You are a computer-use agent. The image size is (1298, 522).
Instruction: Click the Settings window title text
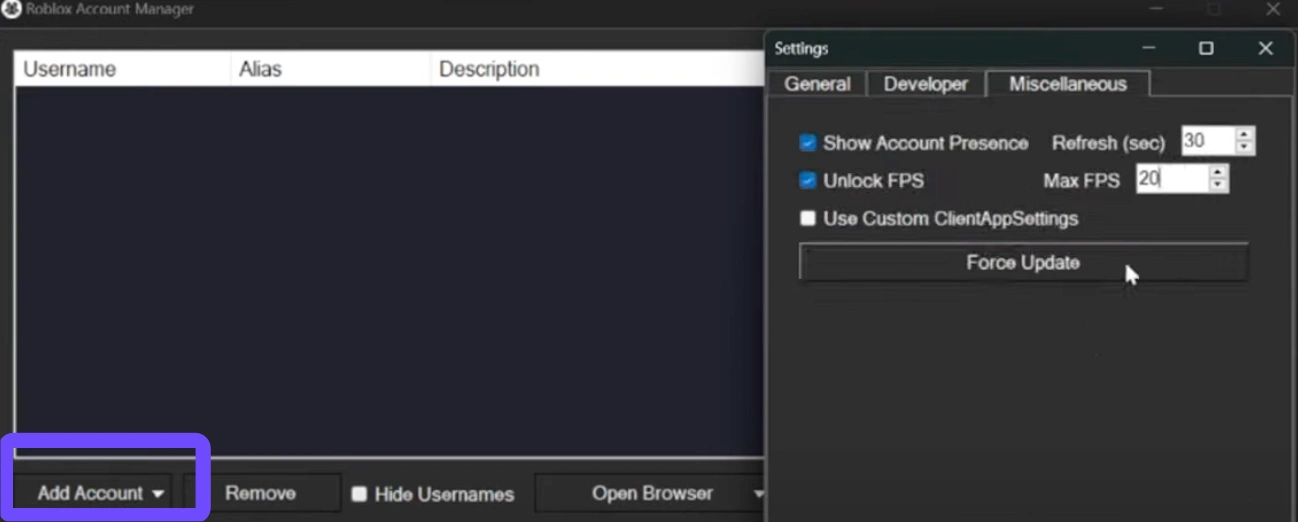click(x=801, y=48)
